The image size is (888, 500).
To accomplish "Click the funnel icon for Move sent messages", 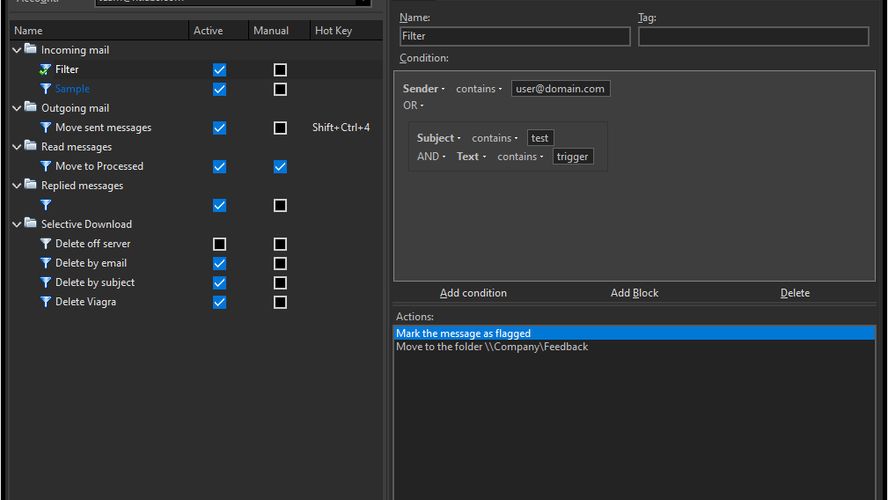I will 45,128.
